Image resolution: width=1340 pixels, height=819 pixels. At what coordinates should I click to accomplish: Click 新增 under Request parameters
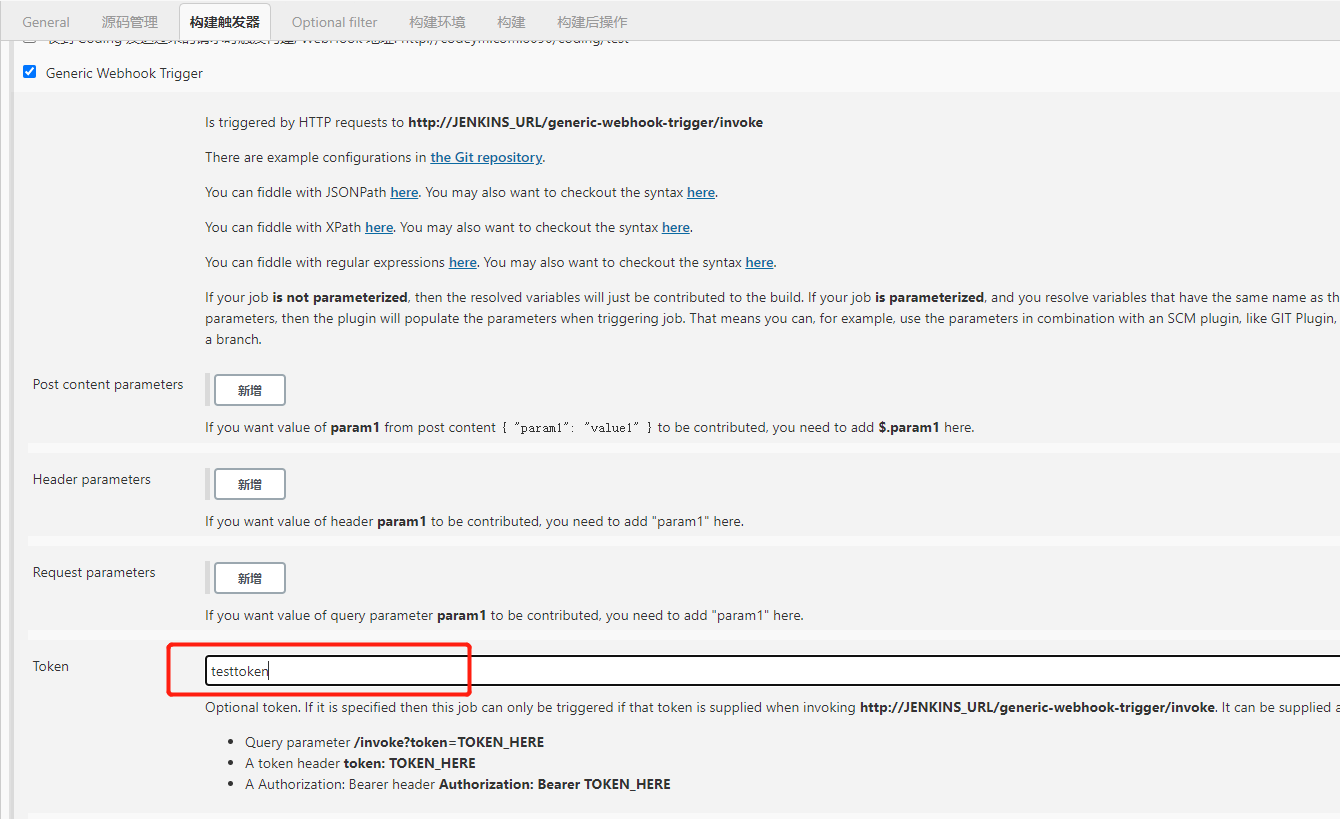point(249,577)
